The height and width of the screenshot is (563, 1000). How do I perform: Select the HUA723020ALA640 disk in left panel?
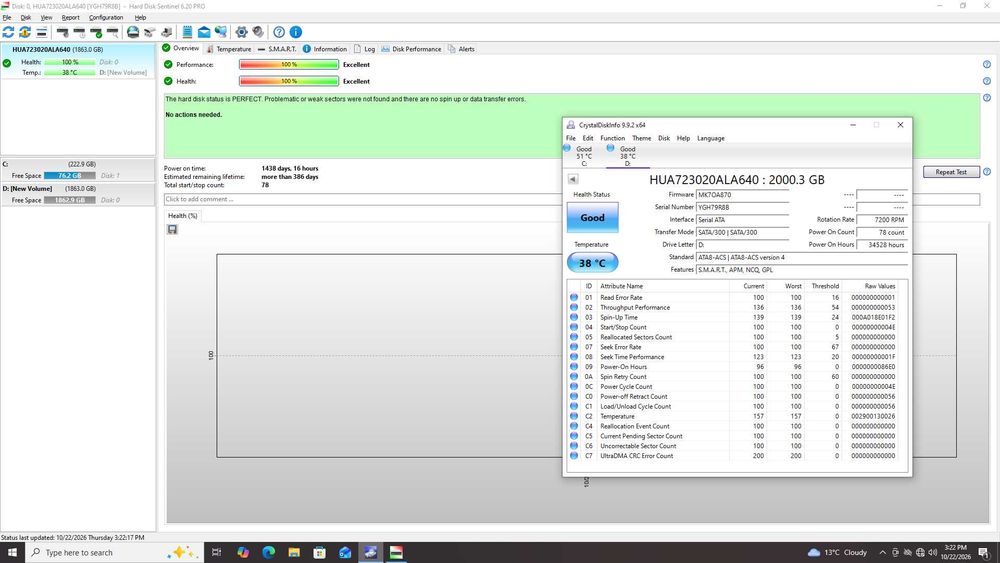(77, 61)
